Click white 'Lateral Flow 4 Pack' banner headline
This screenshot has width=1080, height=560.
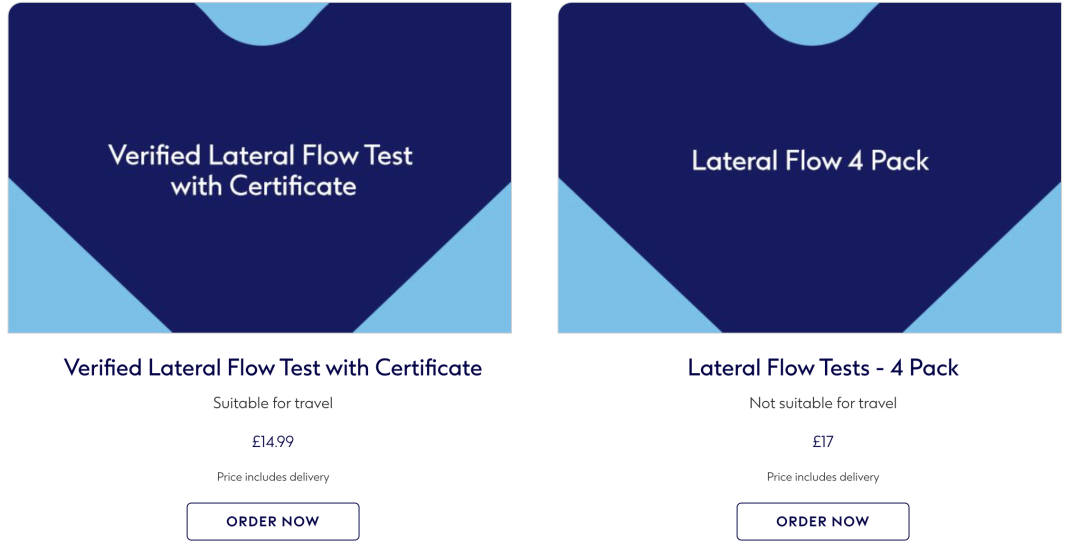pos(811,160)
